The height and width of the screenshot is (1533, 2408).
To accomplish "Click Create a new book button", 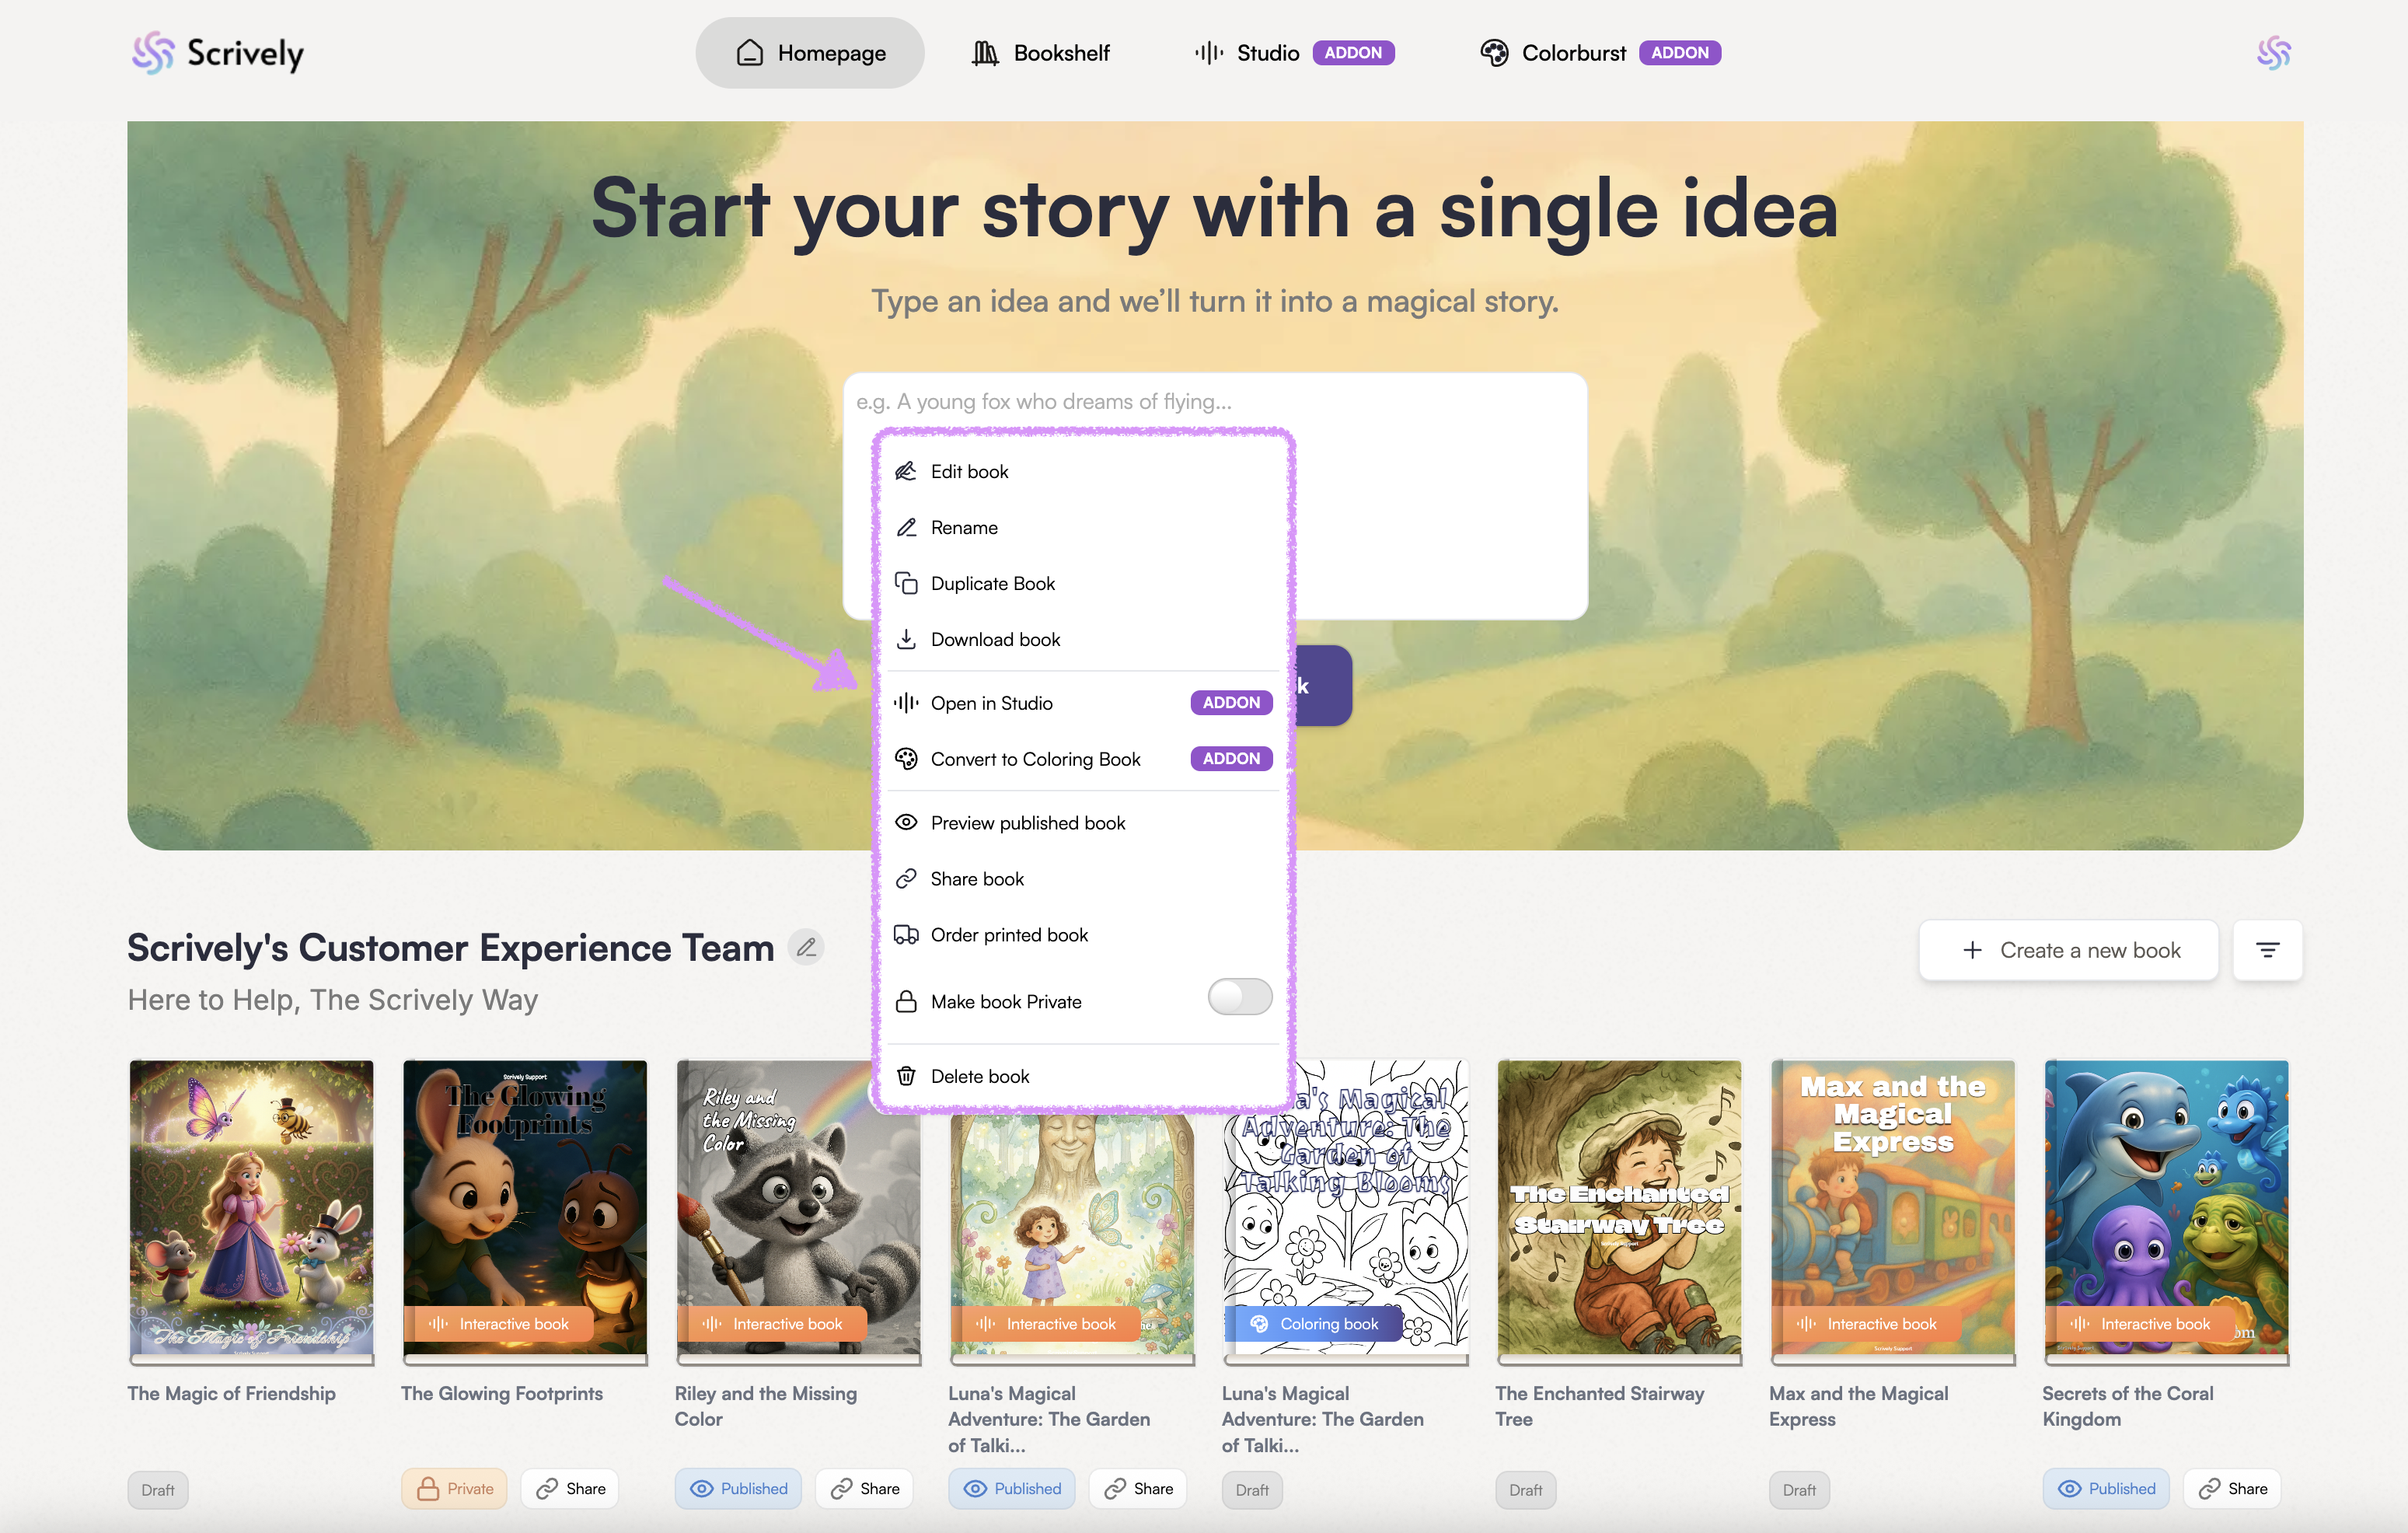I will click(x=2068, y=950).
